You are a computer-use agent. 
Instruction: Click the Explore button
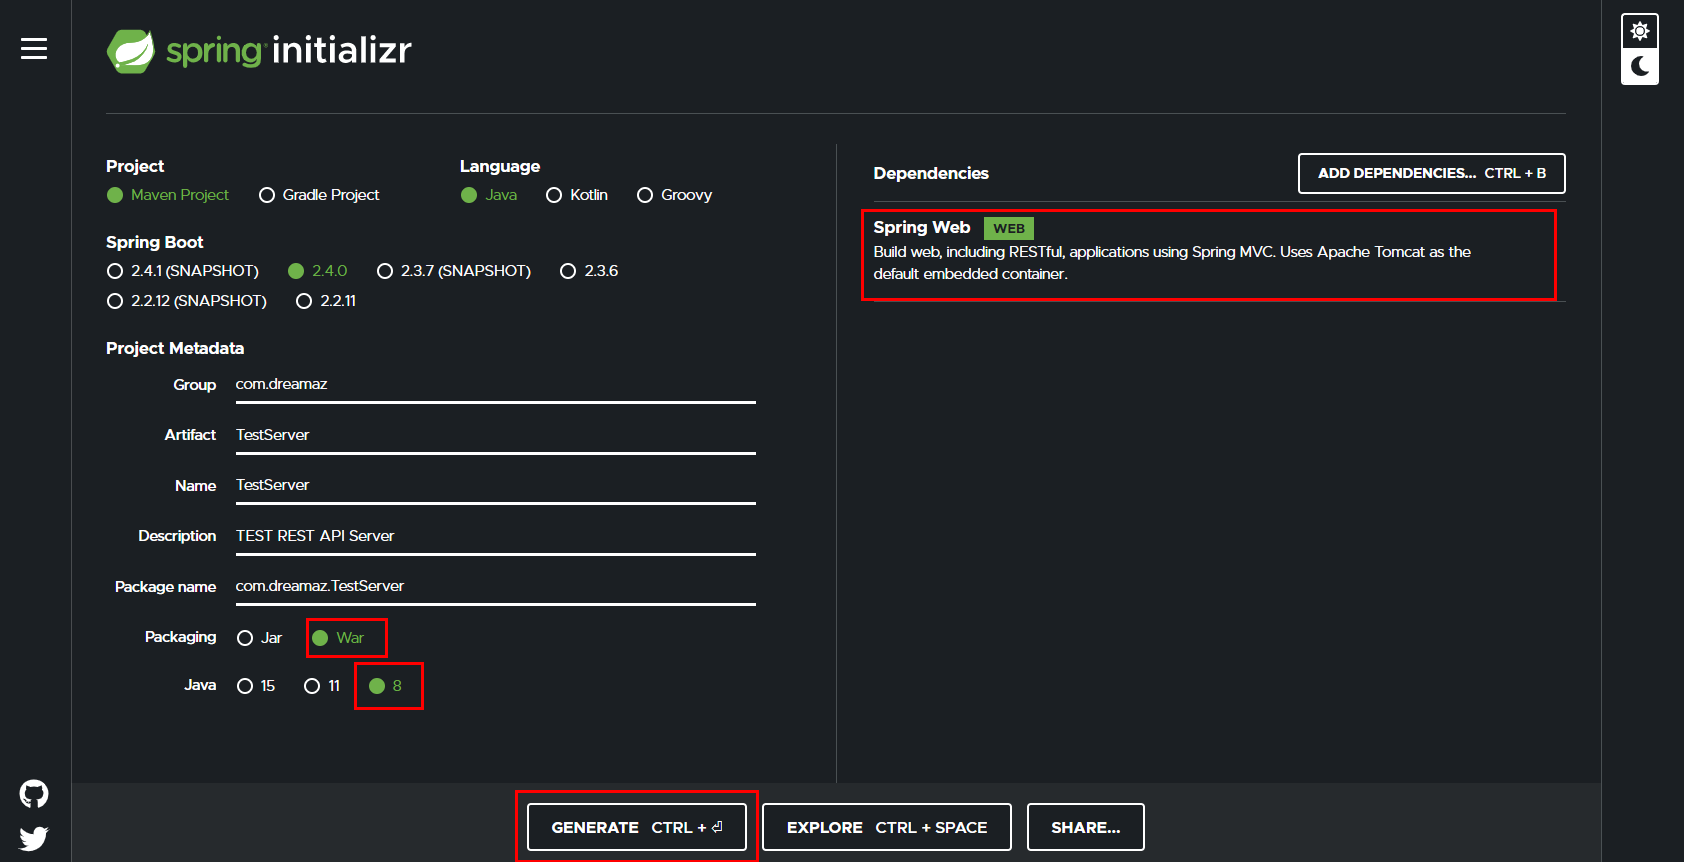[x=887, y=827]
